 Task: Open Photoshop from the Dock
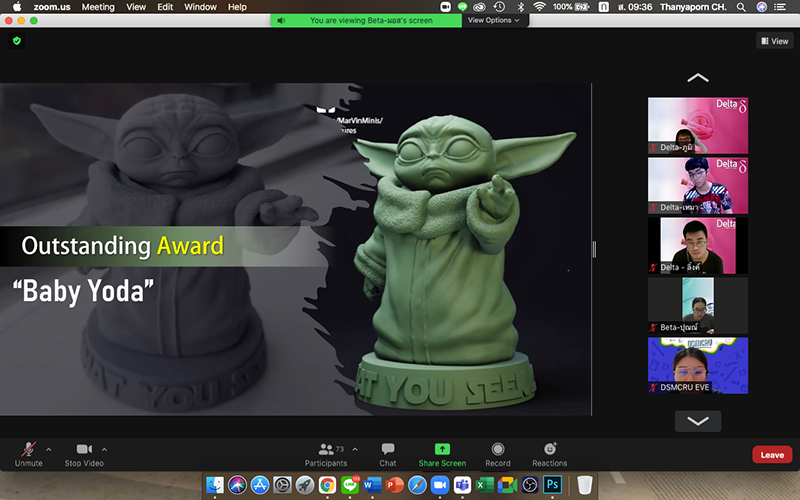(552, 485)
